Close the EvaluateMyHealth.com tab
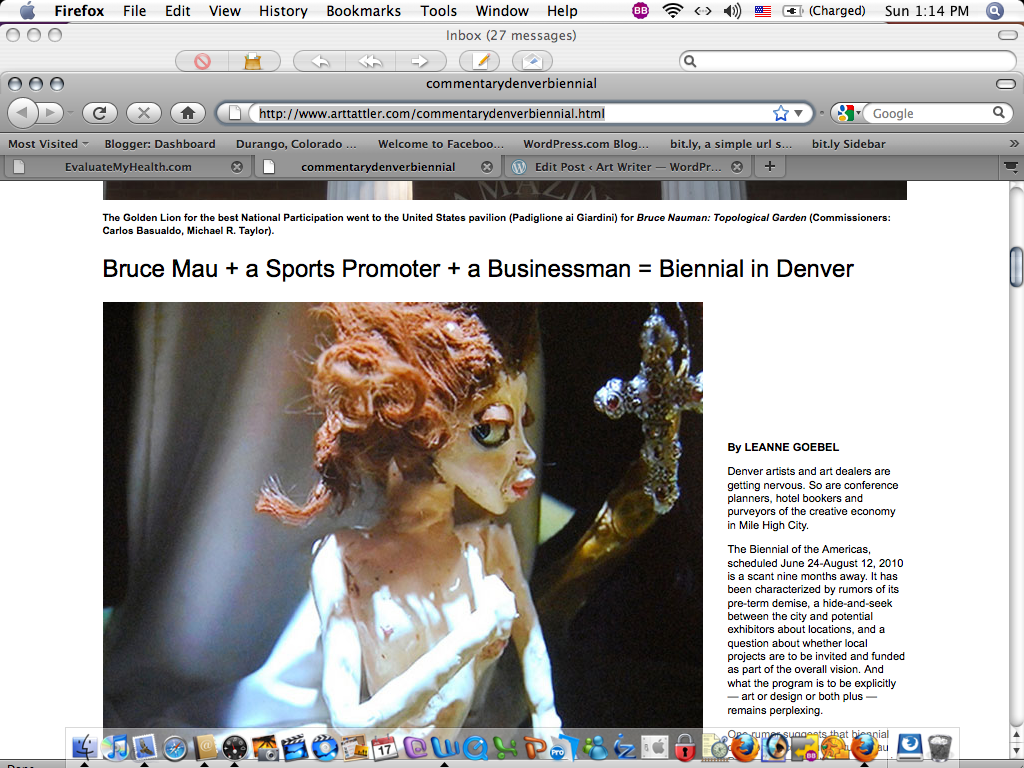1024x768 pixels. point(237,167)
